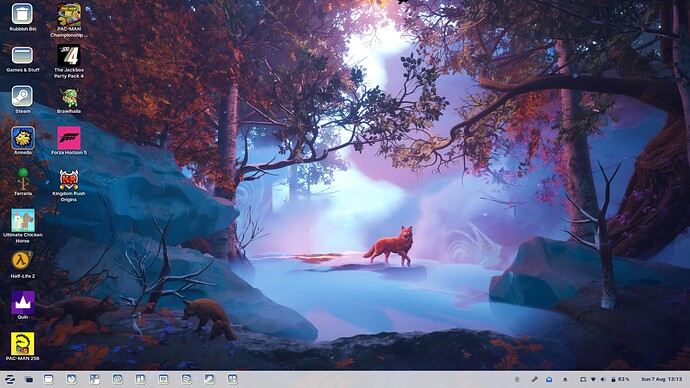
Task: Launch Forza Horizon 5 shortcut
Action: click(69, 141)
